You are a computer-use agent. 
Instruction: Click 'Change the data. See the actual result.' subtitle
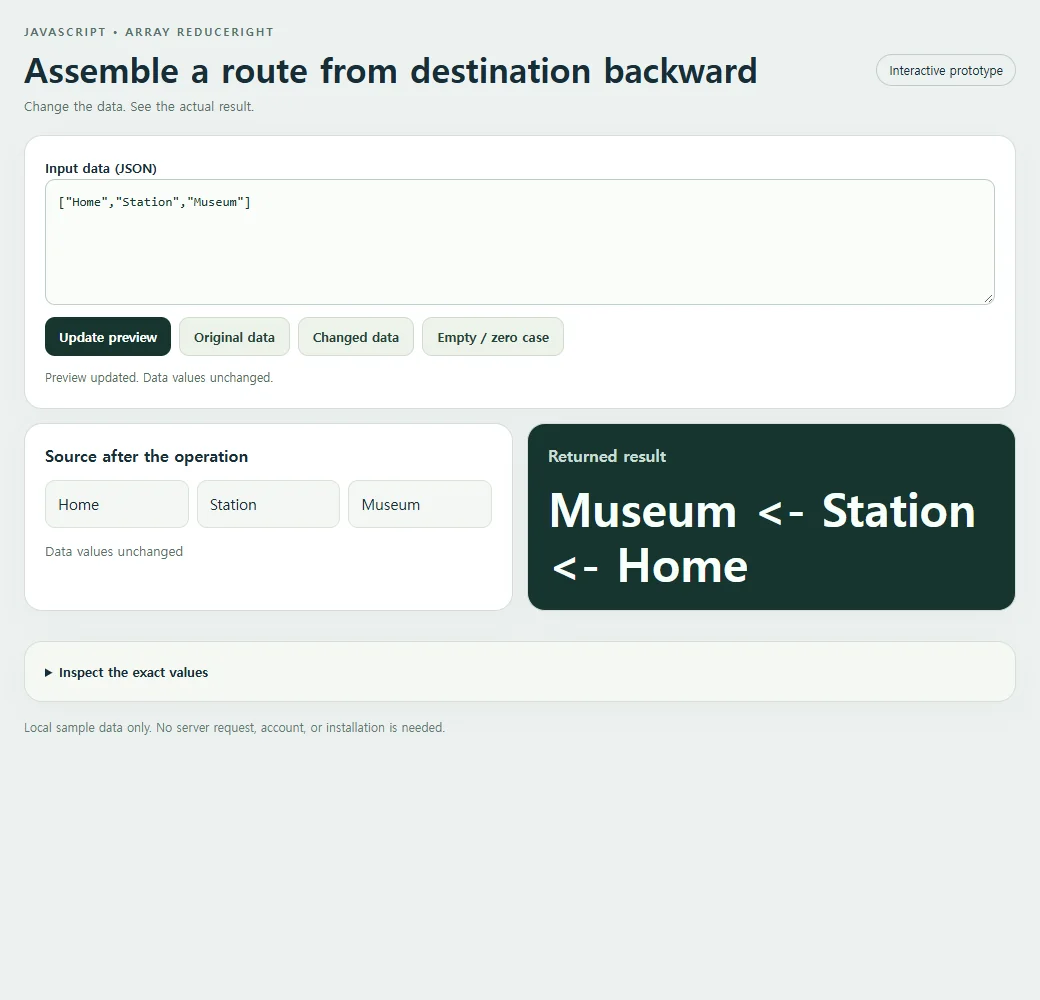(x=139, y=107)
